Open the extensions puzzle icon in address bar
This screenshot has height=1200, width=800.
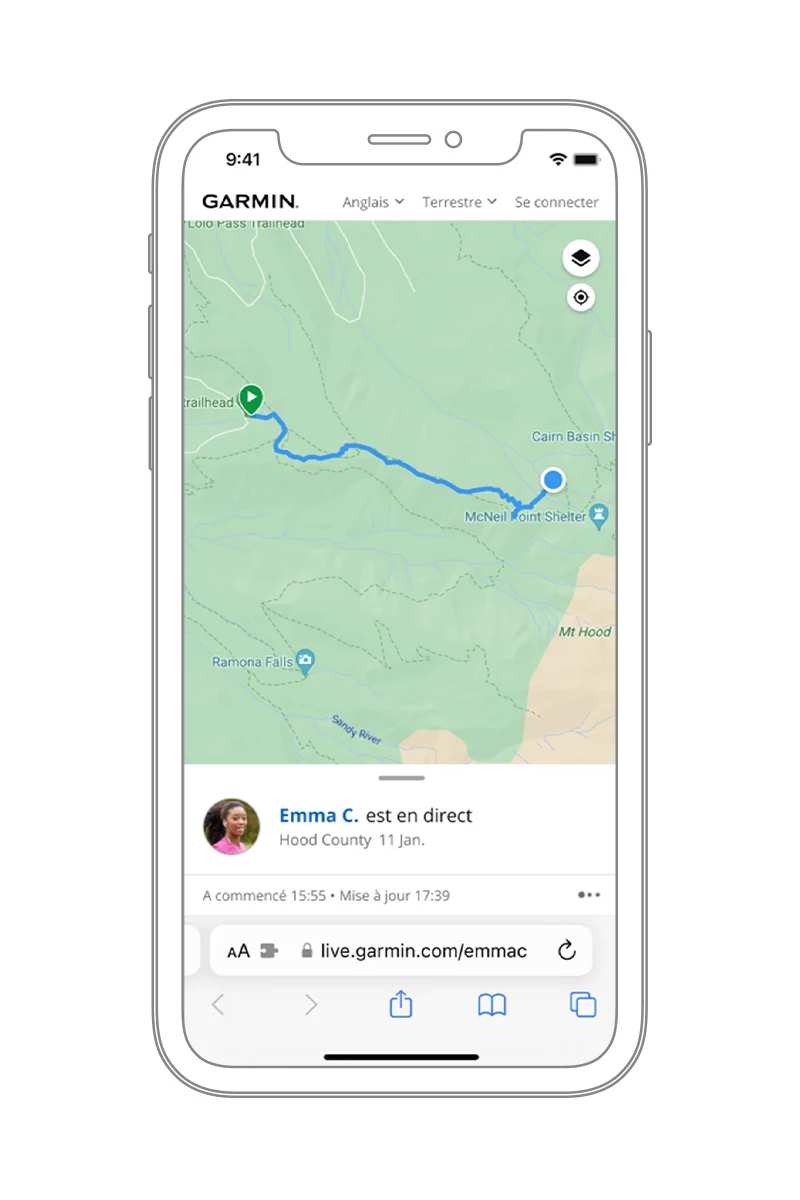268,951
